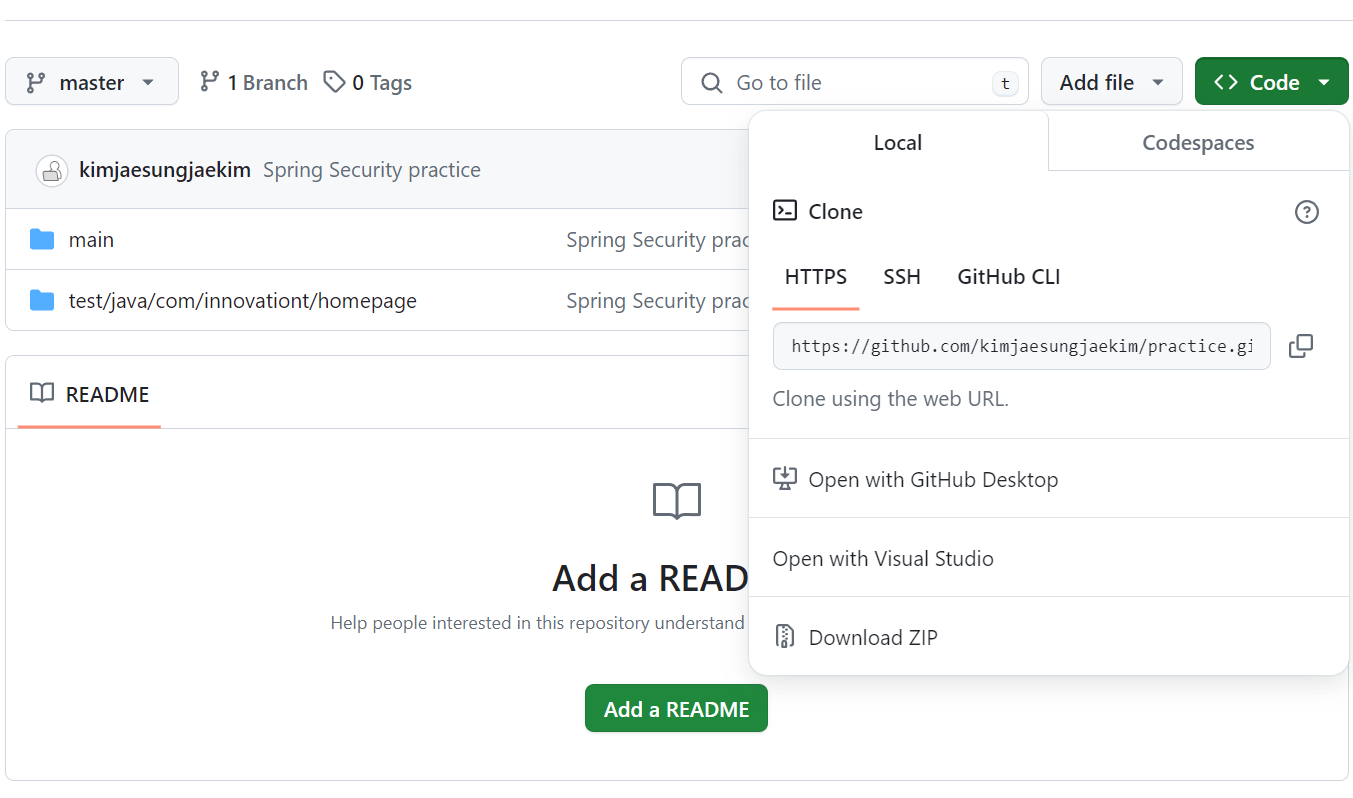Open commit message in the main row
Screen dimensions: 1353x798
(x=658, y=240)
